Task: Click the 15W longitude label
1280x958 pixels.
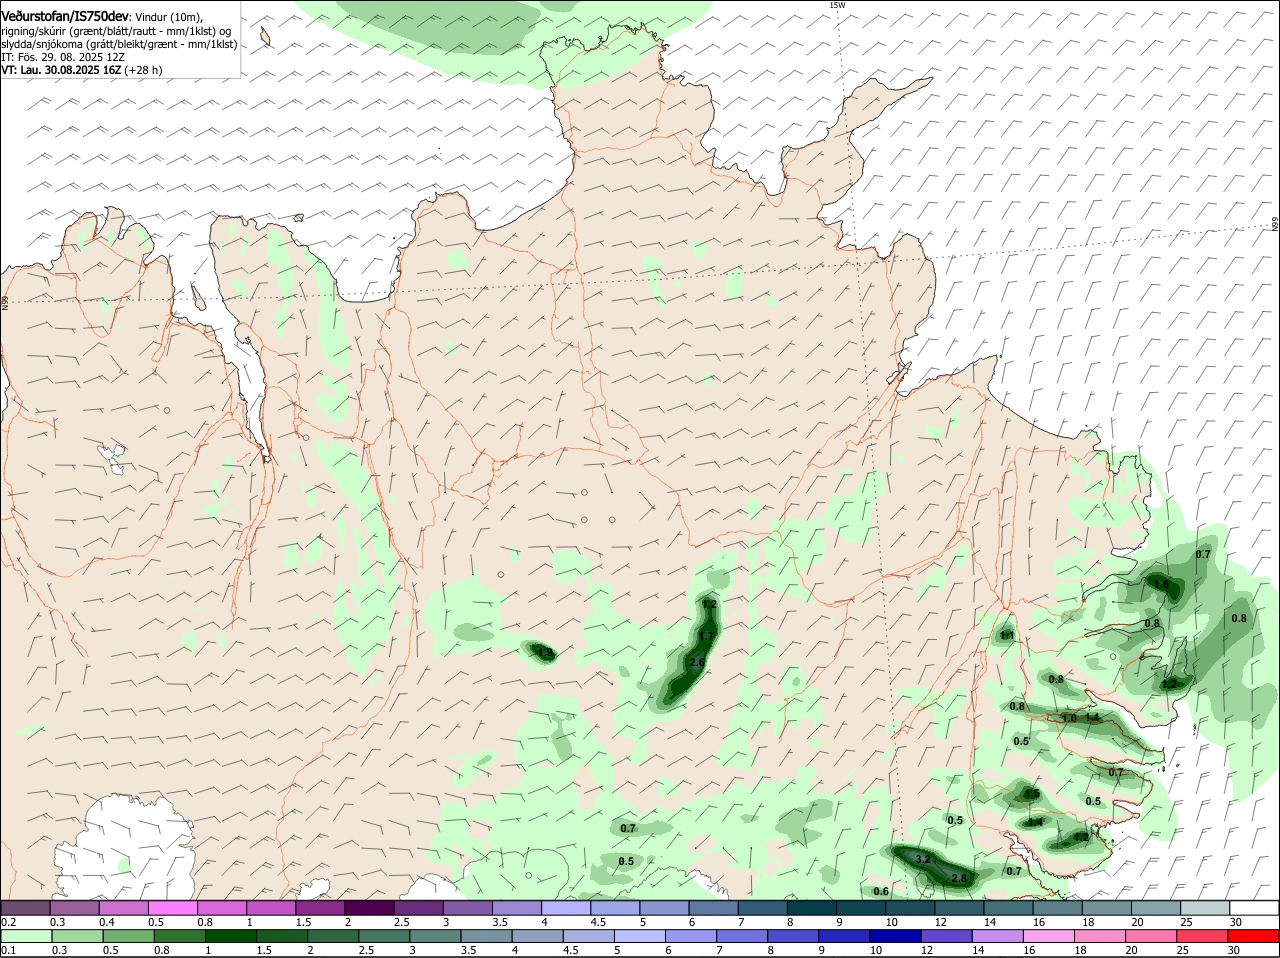Action: tap(837, 5)
